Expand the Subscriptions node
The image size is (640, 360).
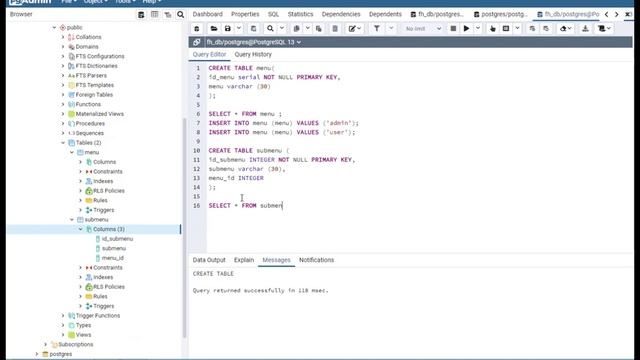(x=46, y=344)
